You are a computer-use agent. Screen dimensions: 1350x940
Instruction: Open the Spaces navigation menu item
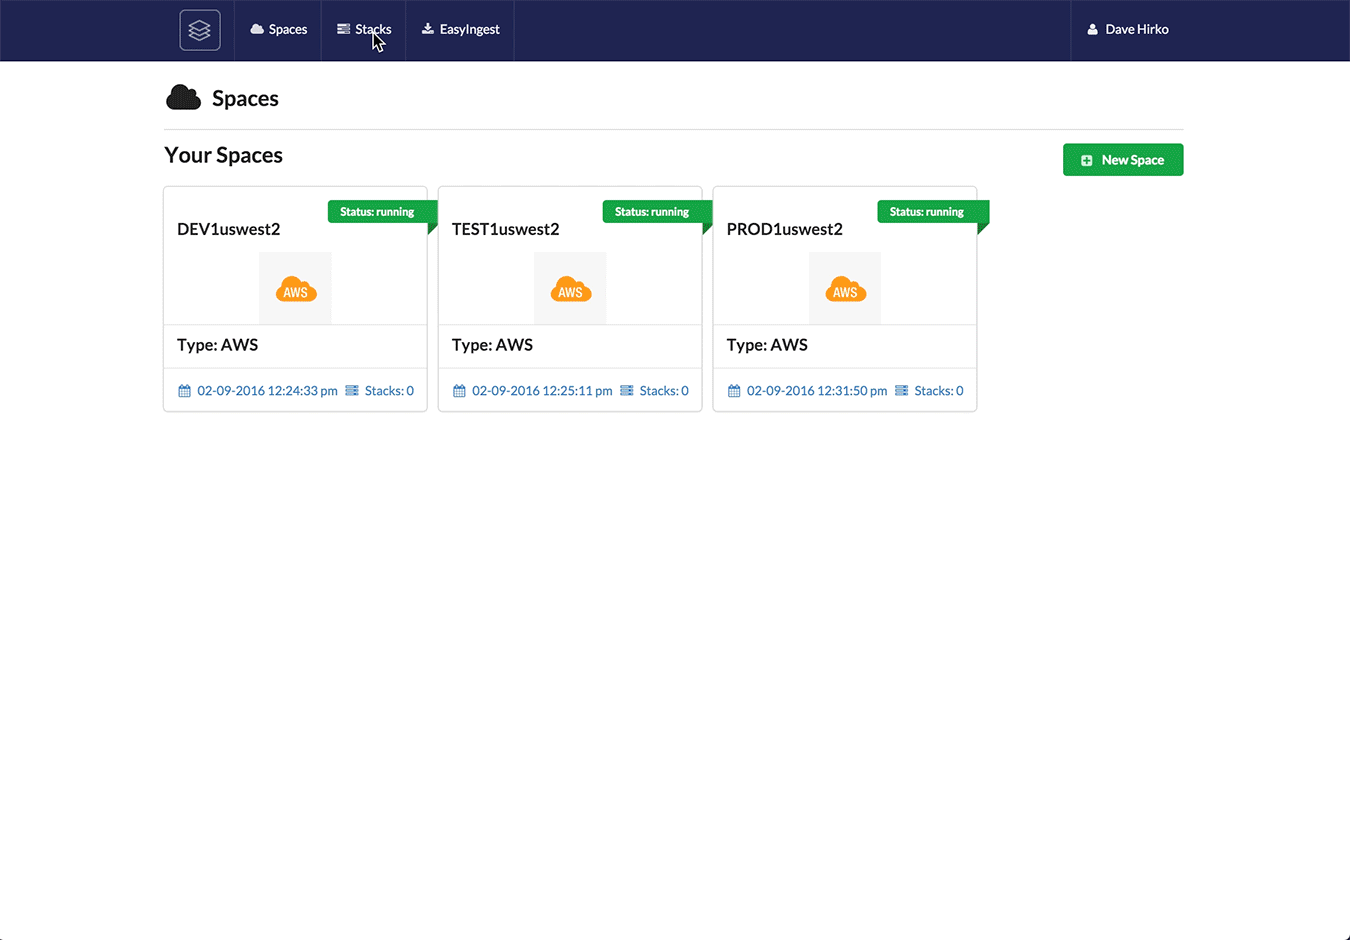[279, 30]
